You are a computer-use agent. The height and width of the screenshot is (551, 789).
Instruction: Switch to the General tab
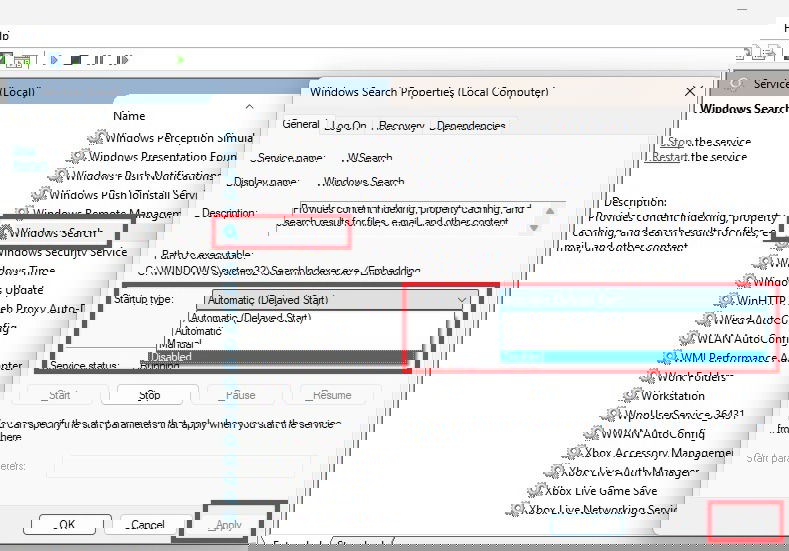point(300,124)
